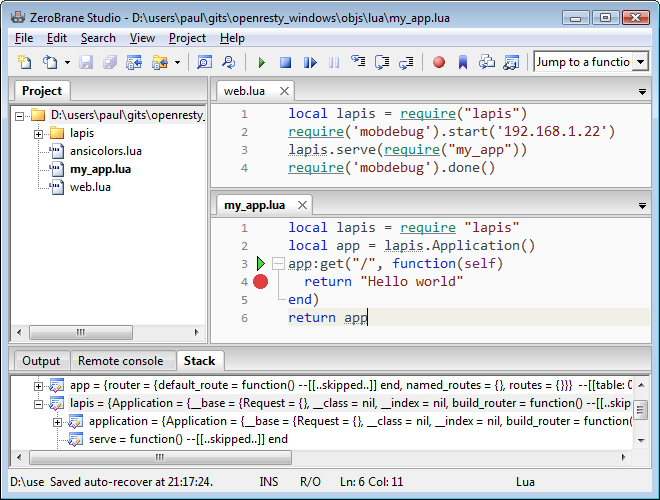Click the Find and Replace toolbar icon
Screen dimensions: 660x500
pyautogui.click(x=229, y=62)
